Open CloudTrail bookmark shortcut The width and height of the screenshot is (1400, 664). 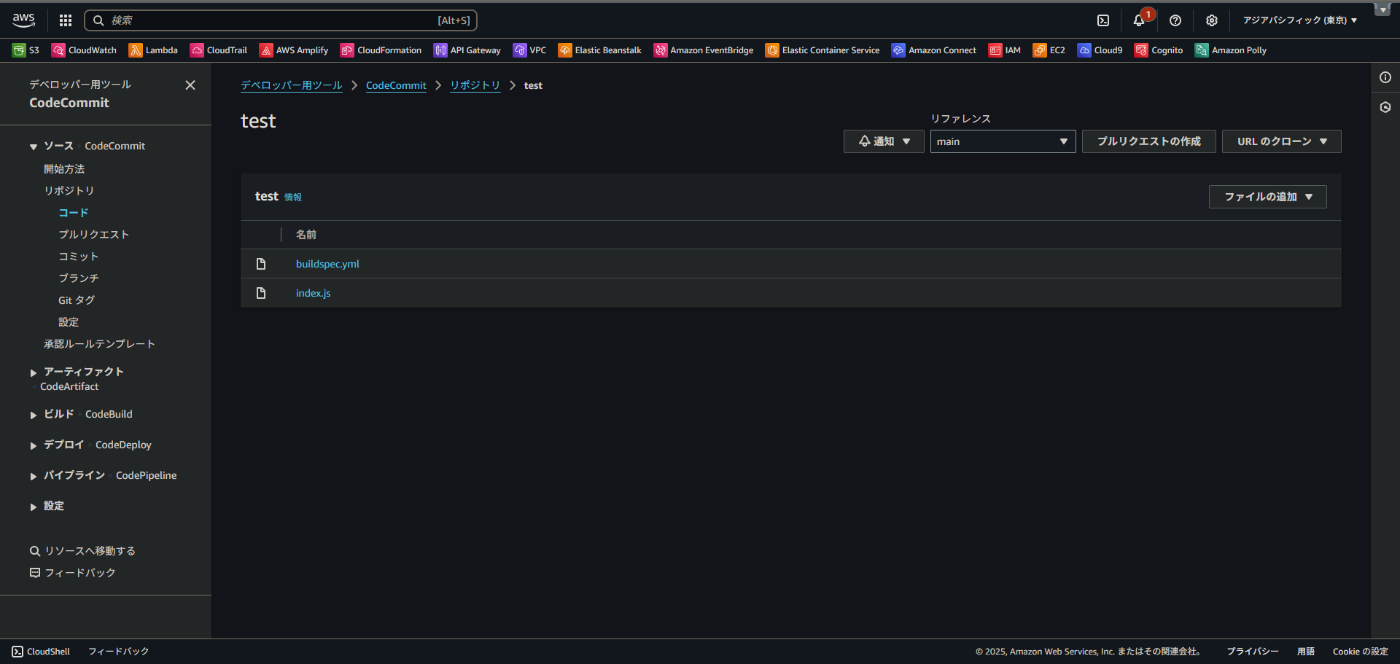coord(218,50)
